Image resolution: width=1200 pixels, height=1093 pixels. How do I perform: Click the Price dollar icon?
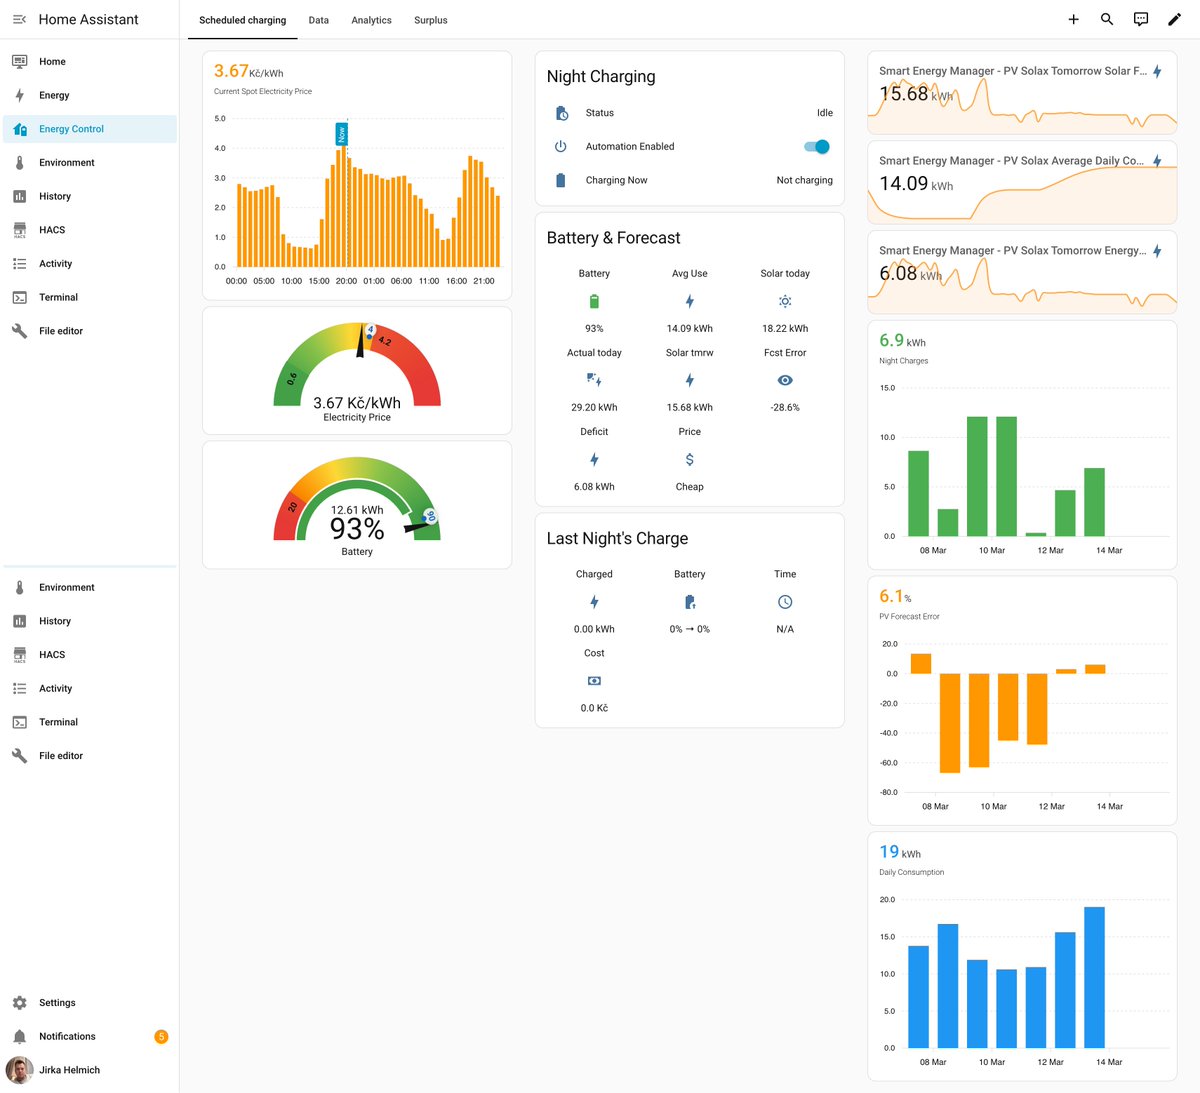[690, 460]
